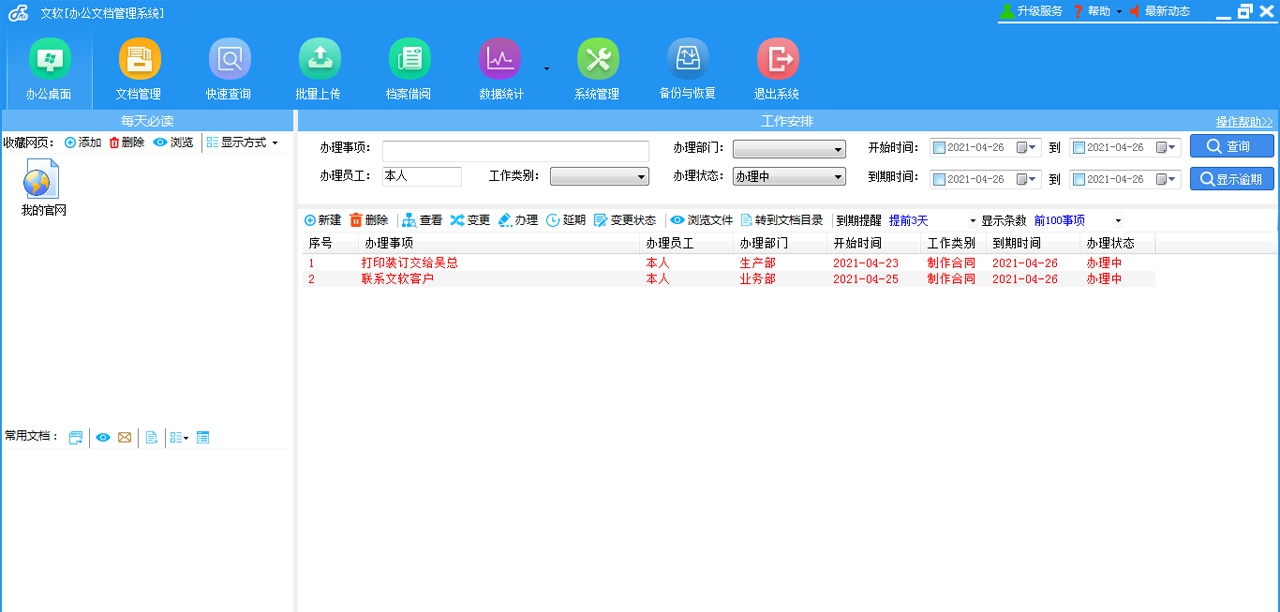The width and height of the screenshot is (1280, 612).
Task: Click the 查询 button
Action: click(1231, 146)
